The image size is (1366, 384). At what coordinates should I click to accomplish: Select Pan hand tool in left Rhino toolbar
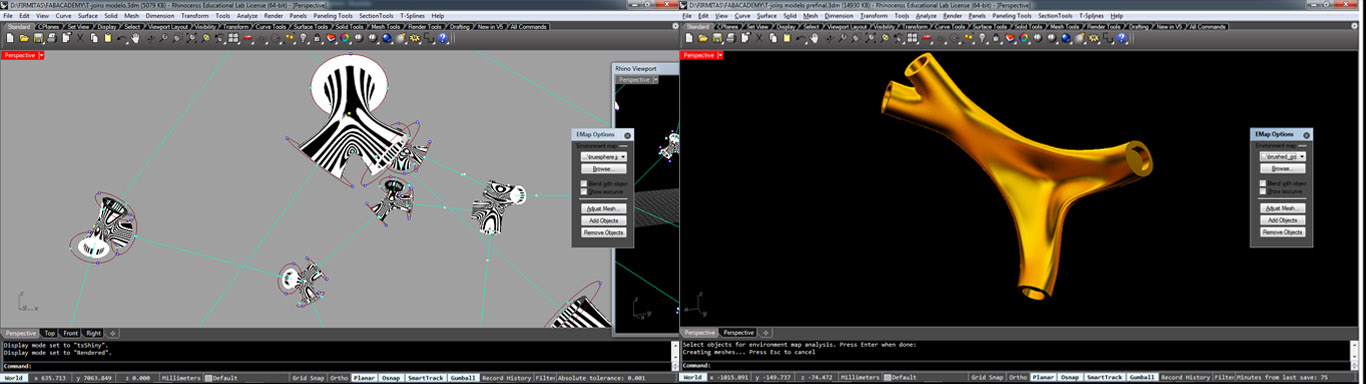[x=135, y=37]
